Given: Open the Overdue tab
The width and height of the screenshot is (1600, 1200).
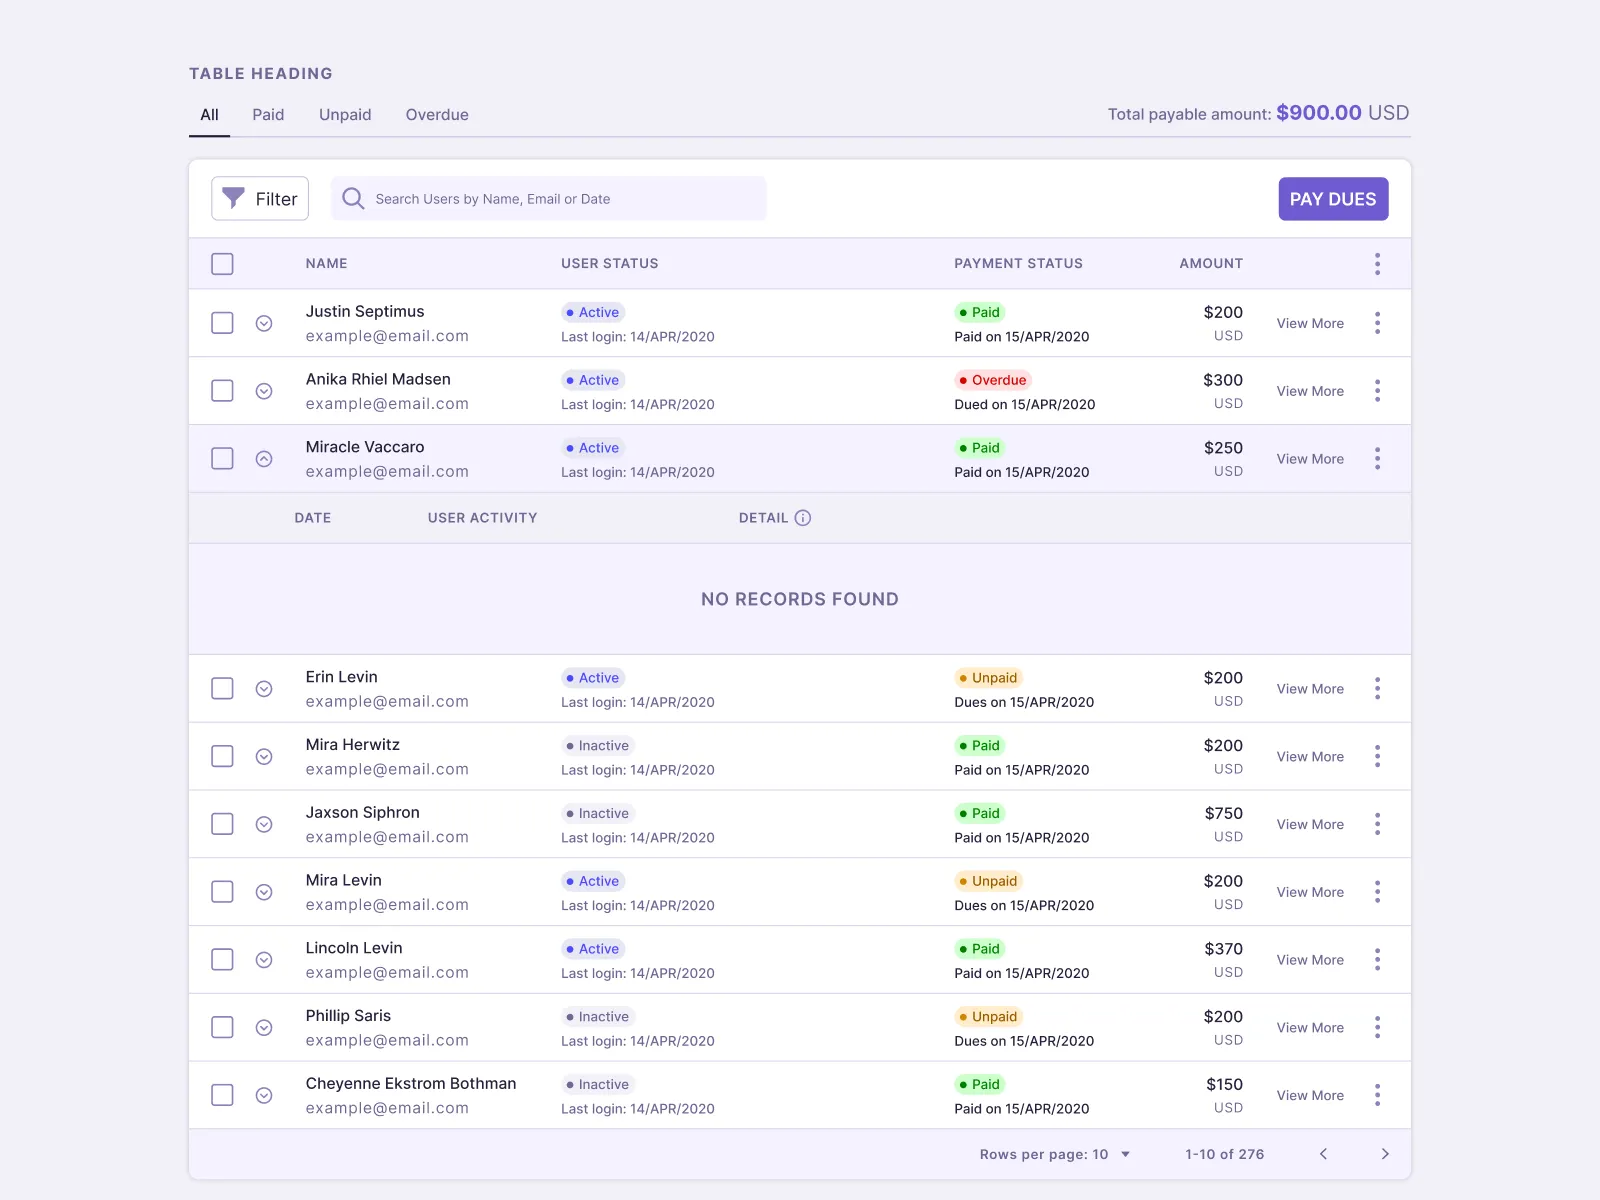Looking at the screenshot, I should point(437,114).
